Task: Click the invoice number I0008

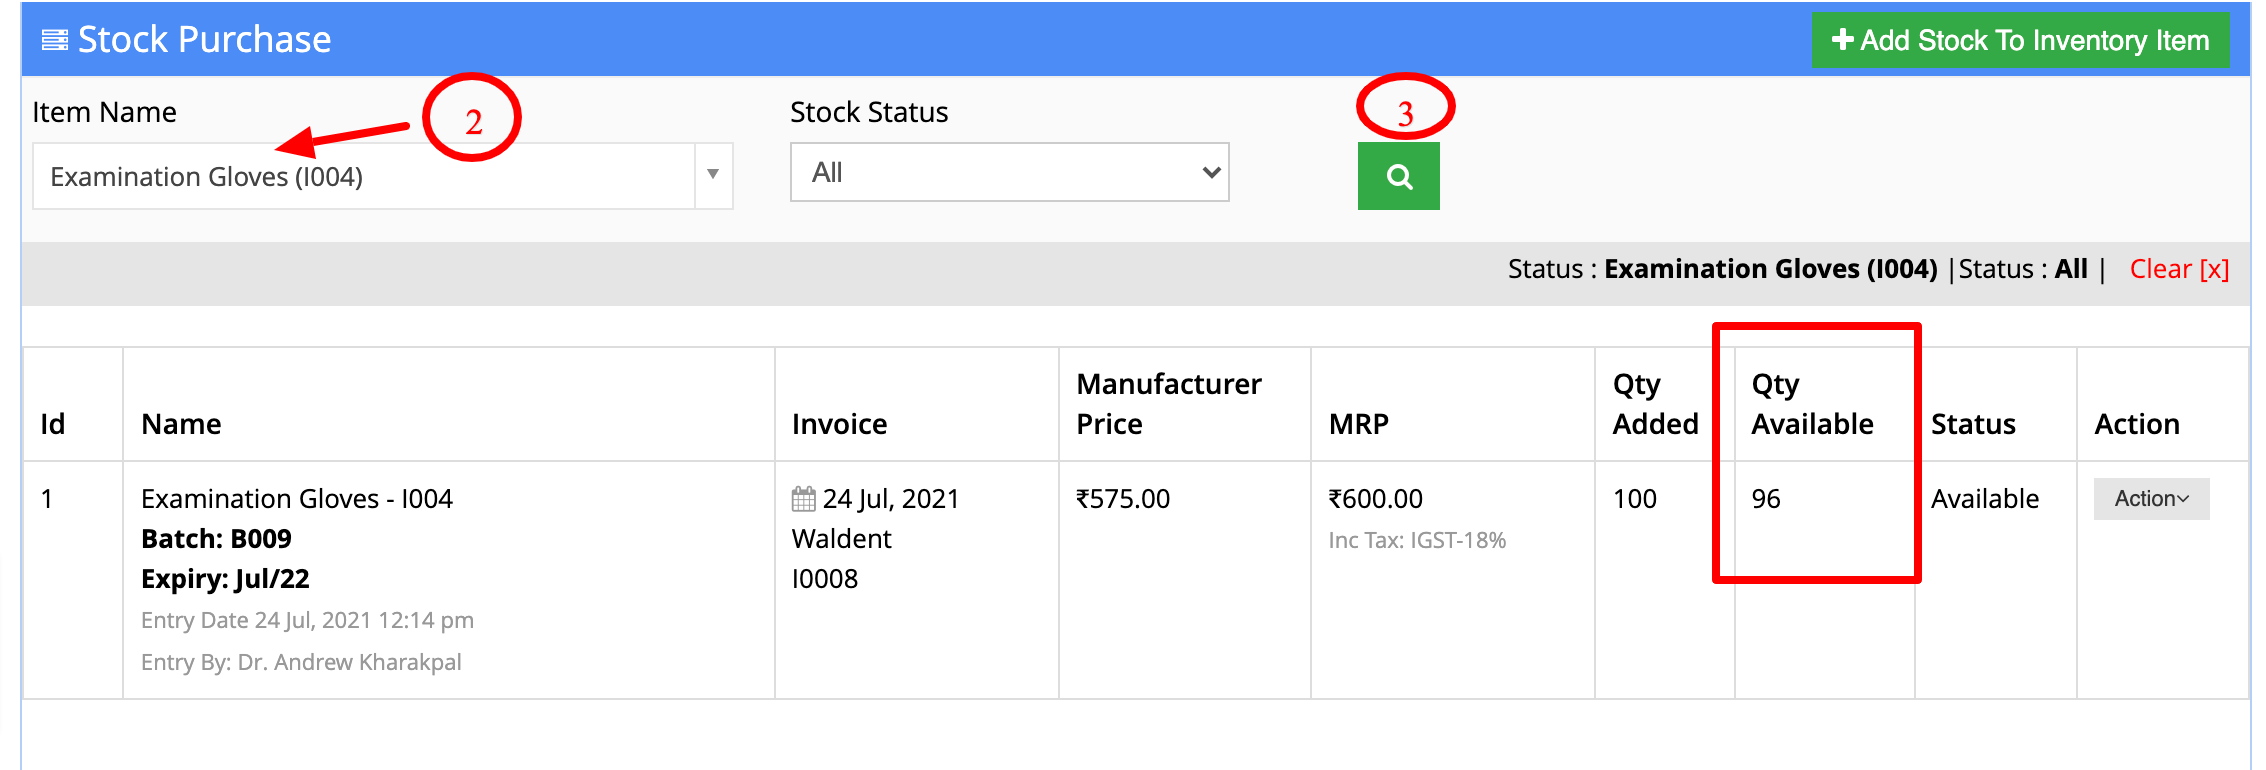Action: [x=824, y=578]
